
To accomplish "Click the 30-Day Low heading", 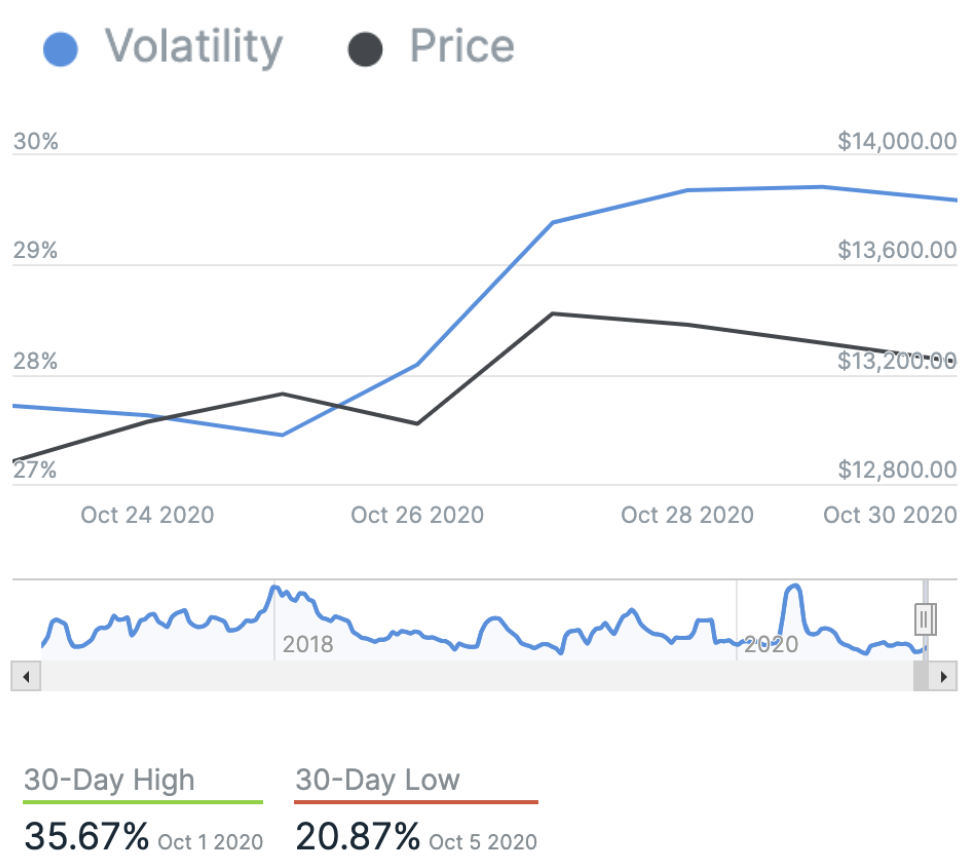I will click(x=377, y=780).
